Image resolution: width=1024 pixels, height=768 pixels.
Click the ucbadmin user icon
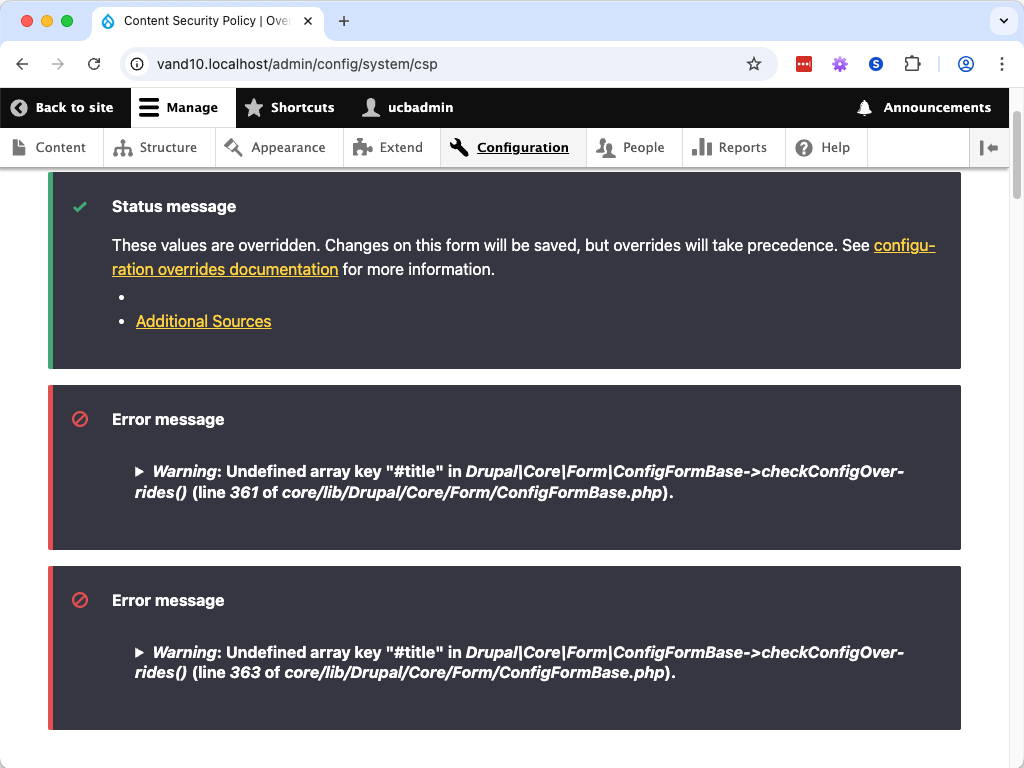pyautogui.click(x=371, y=107)
